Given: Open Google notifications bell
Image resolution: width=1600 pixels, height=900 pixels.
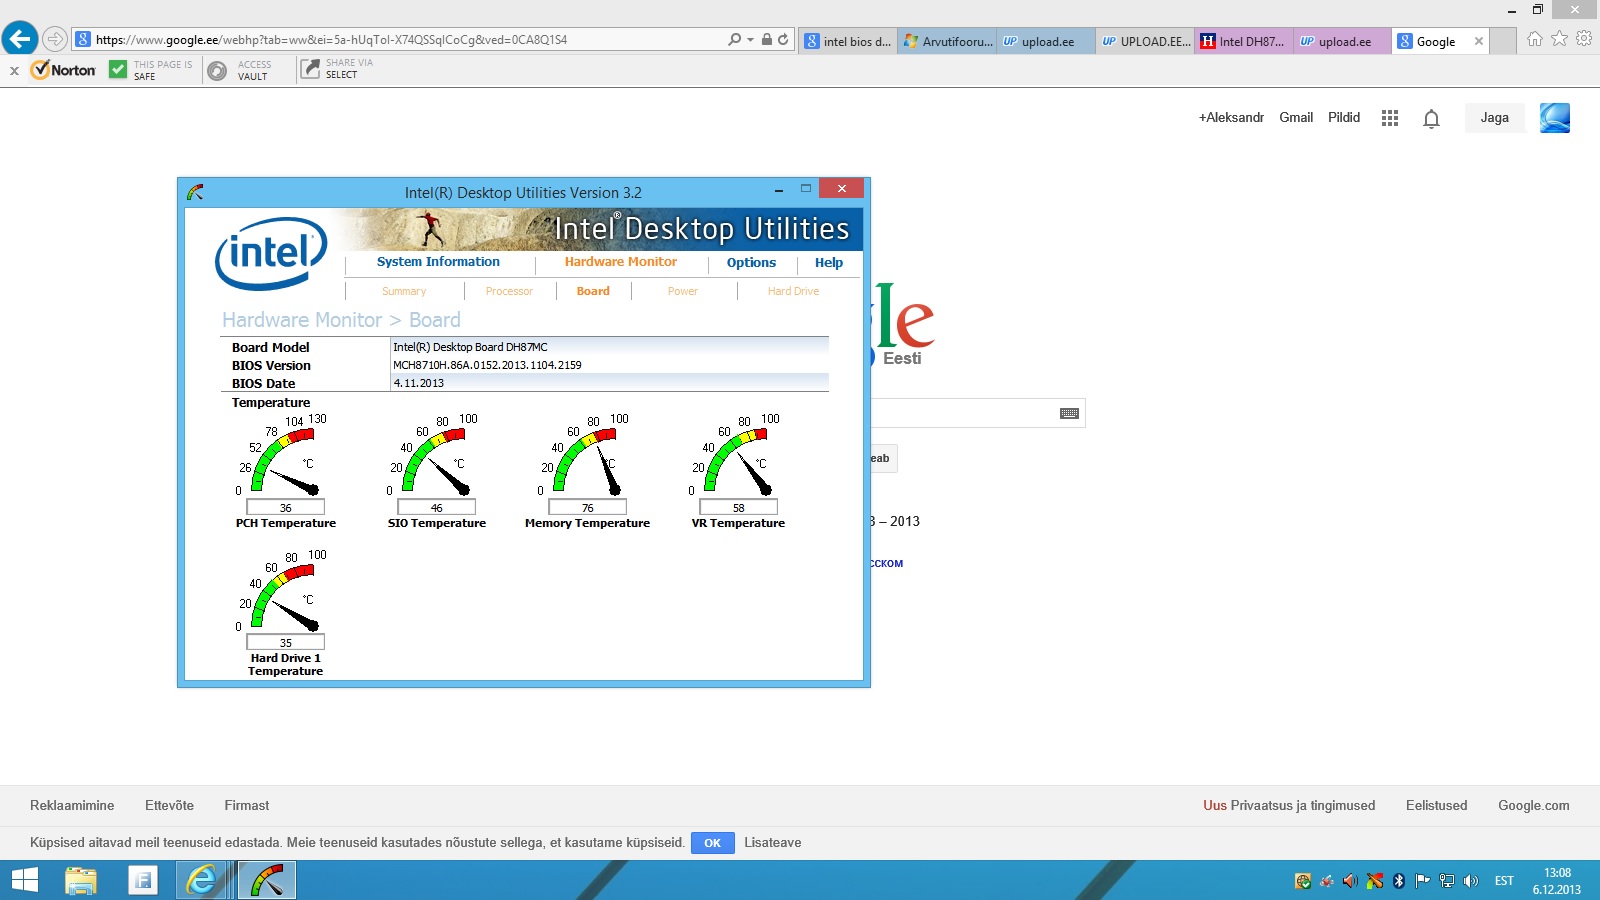Looking at the screenshot, I should (1431, 119).
